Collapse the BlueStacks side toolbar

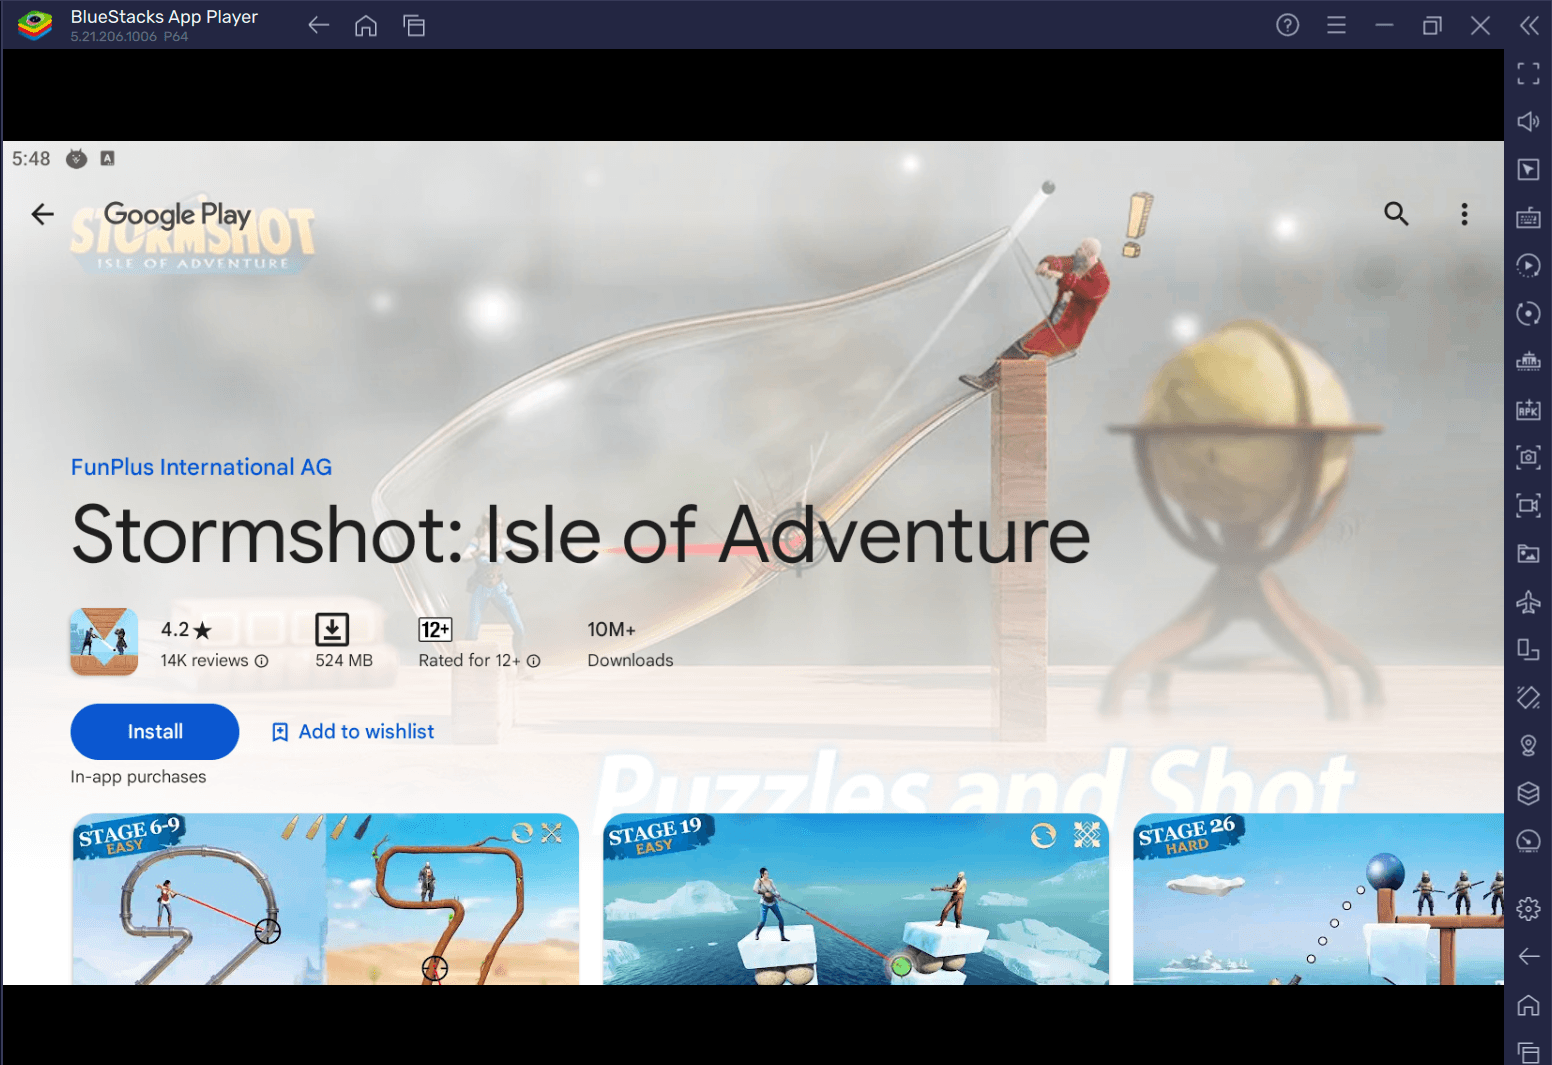coord(1529,25)
